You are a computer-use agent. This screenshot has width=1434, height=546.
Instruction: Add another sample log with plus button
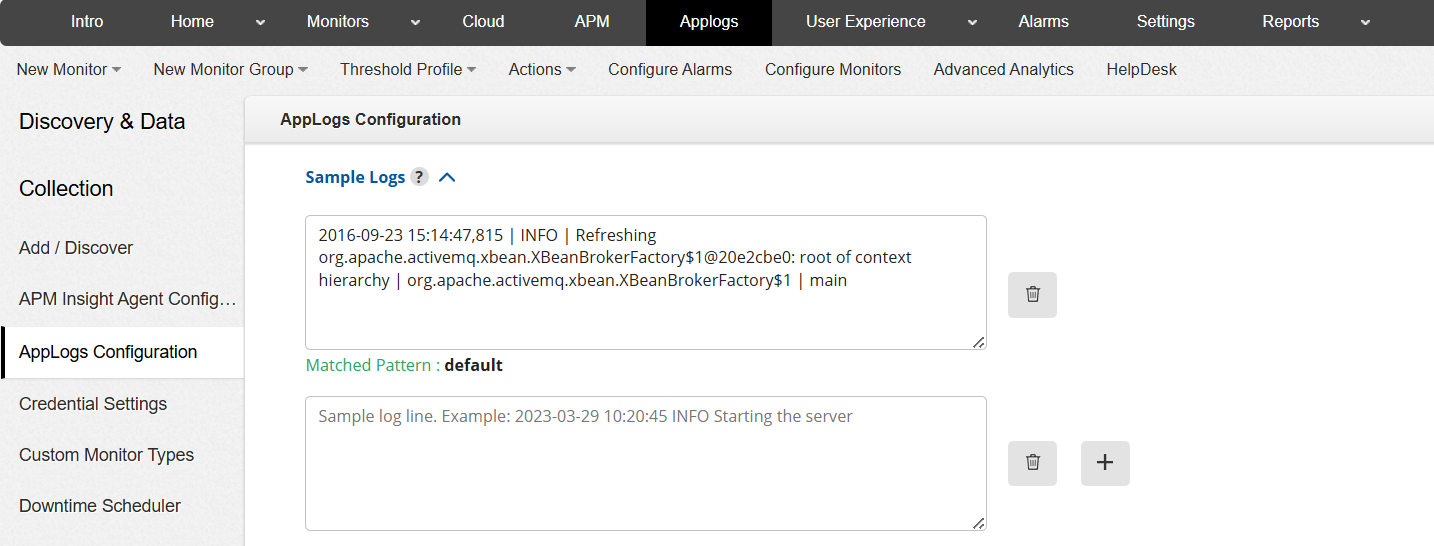(x=1105, y=462)
